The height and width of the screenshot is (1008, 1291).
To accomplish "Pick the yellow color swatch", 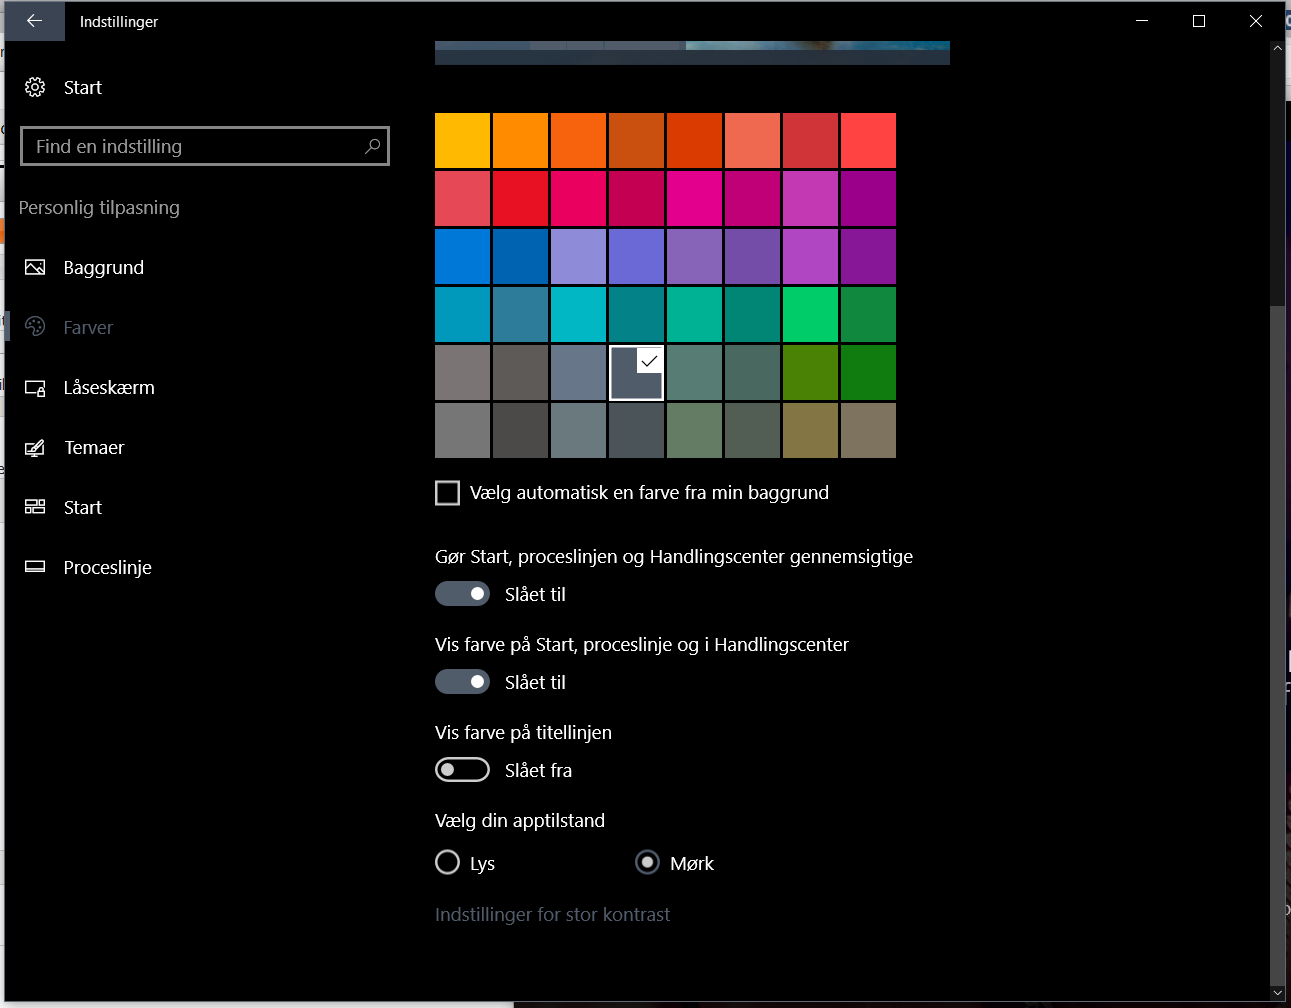I will (462, 140).
